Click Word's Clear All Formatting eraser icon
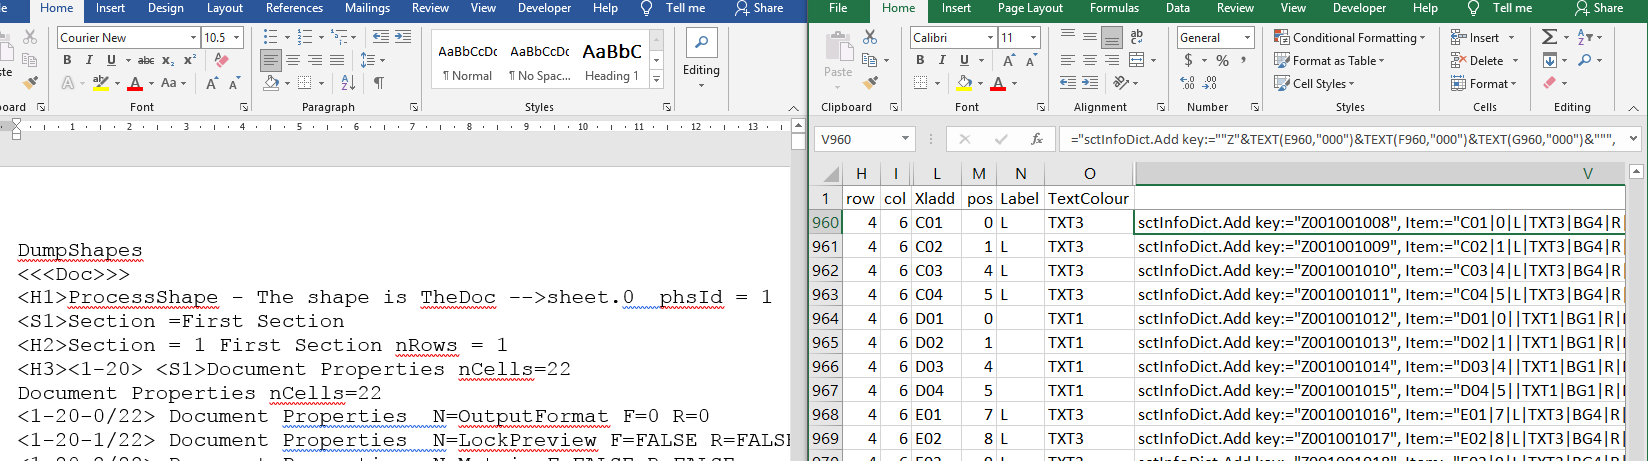This screenshot has height=461, width=1648. click(222, 60)
